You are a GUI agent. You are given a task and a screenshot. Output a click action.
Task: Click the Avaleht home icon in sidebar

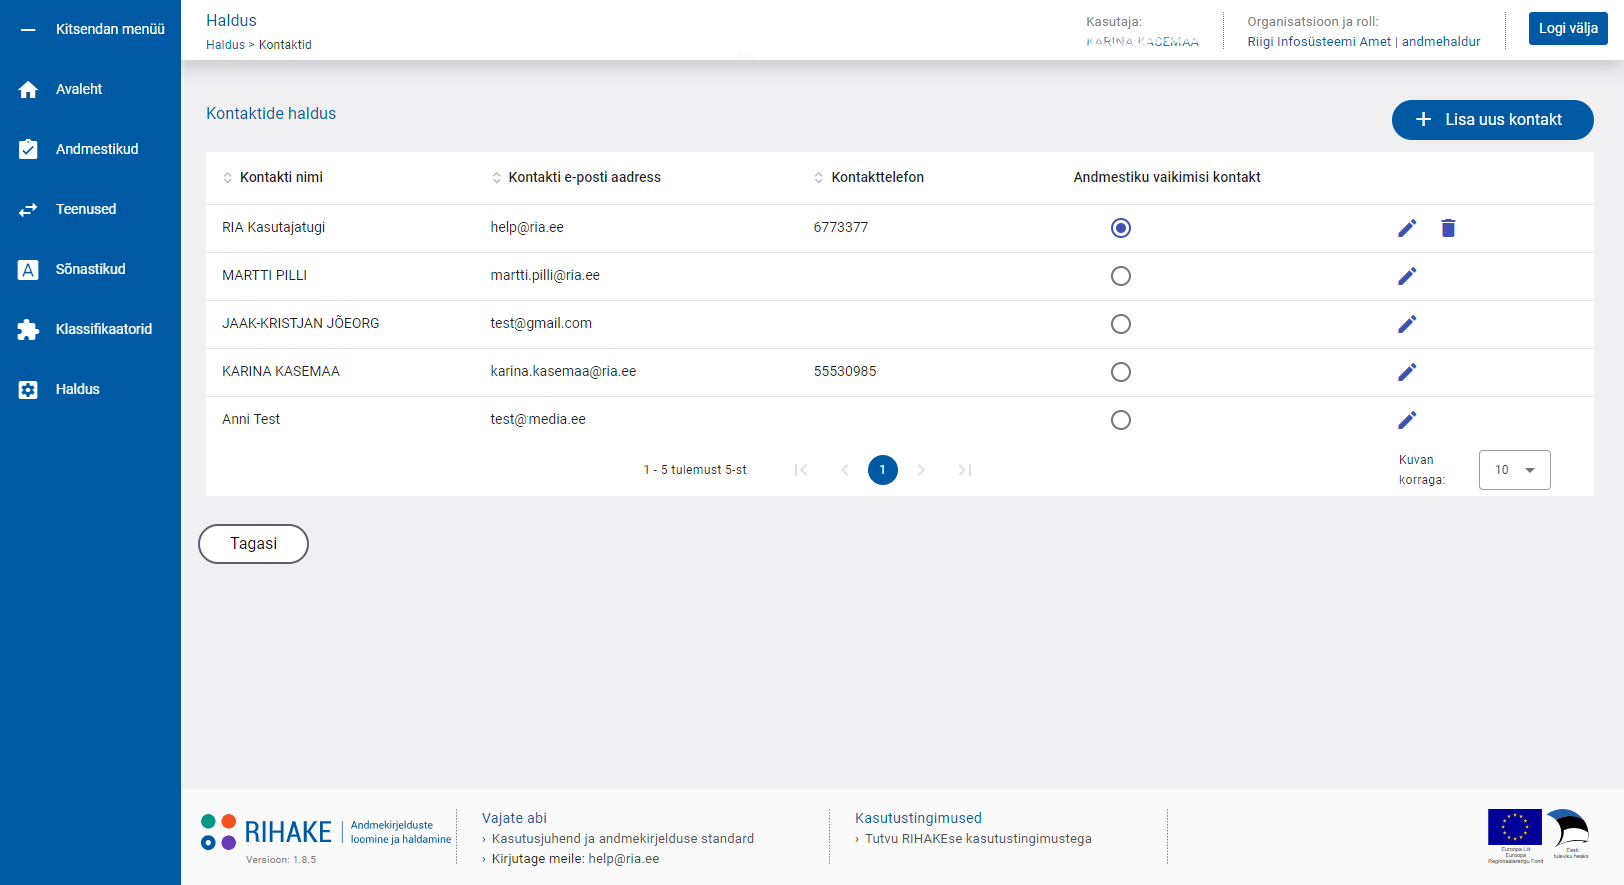[28, 90]
